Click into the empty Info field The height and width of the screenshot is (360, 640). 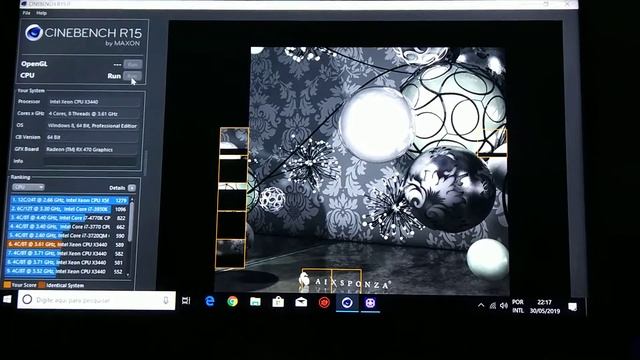coord(90,161)
